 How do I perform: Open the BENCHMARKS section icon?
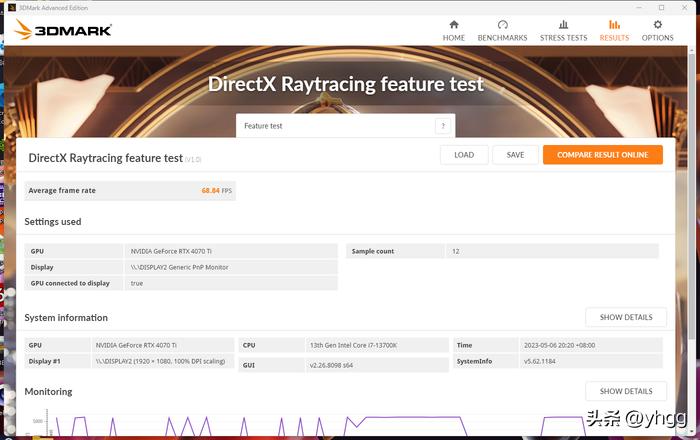pyautogui.click(x=502, y=25)
